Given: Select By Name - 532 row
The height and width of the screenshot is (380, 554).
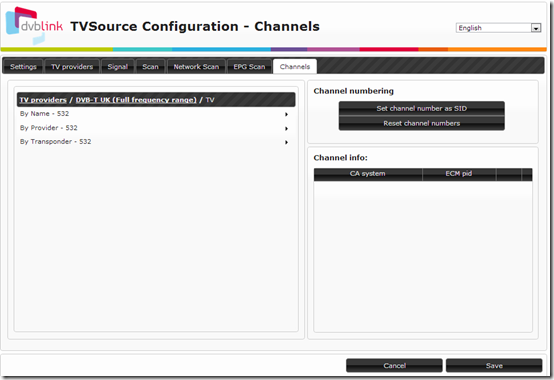Looking at the screenshot, I should click(156, 114).
